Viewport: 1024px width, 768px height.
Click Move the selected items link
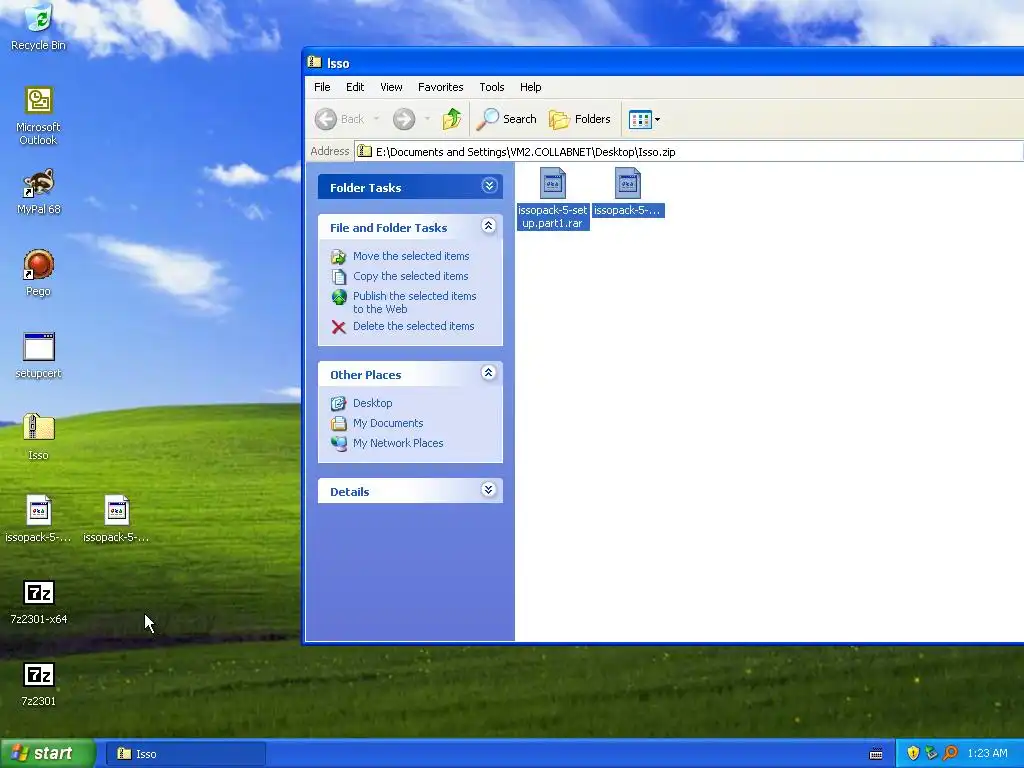click(411, 256)
